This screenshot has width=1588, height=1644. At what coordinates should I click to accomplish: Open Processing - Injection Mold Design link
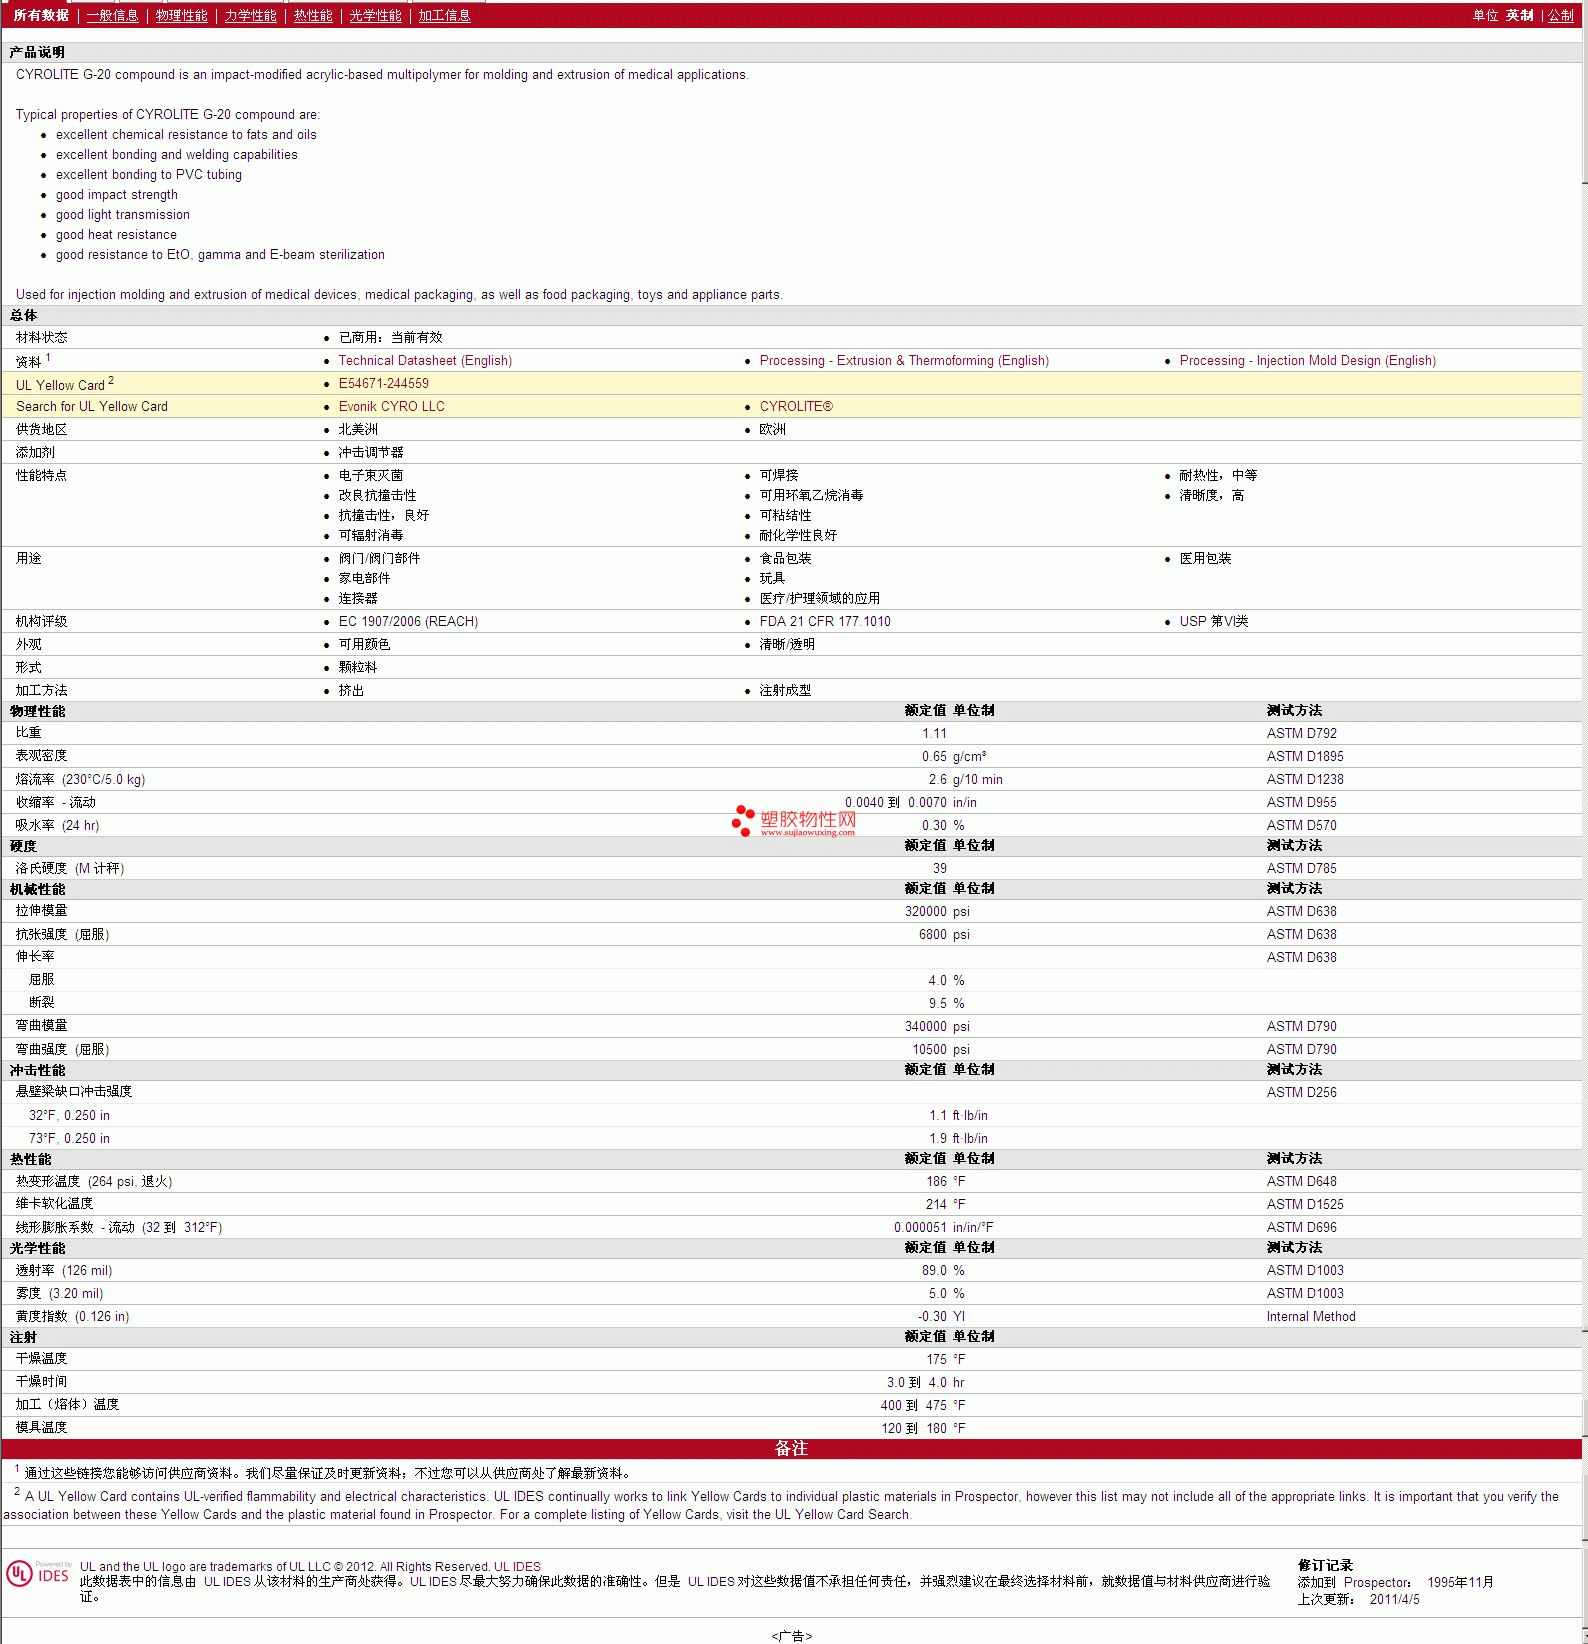1307,361
